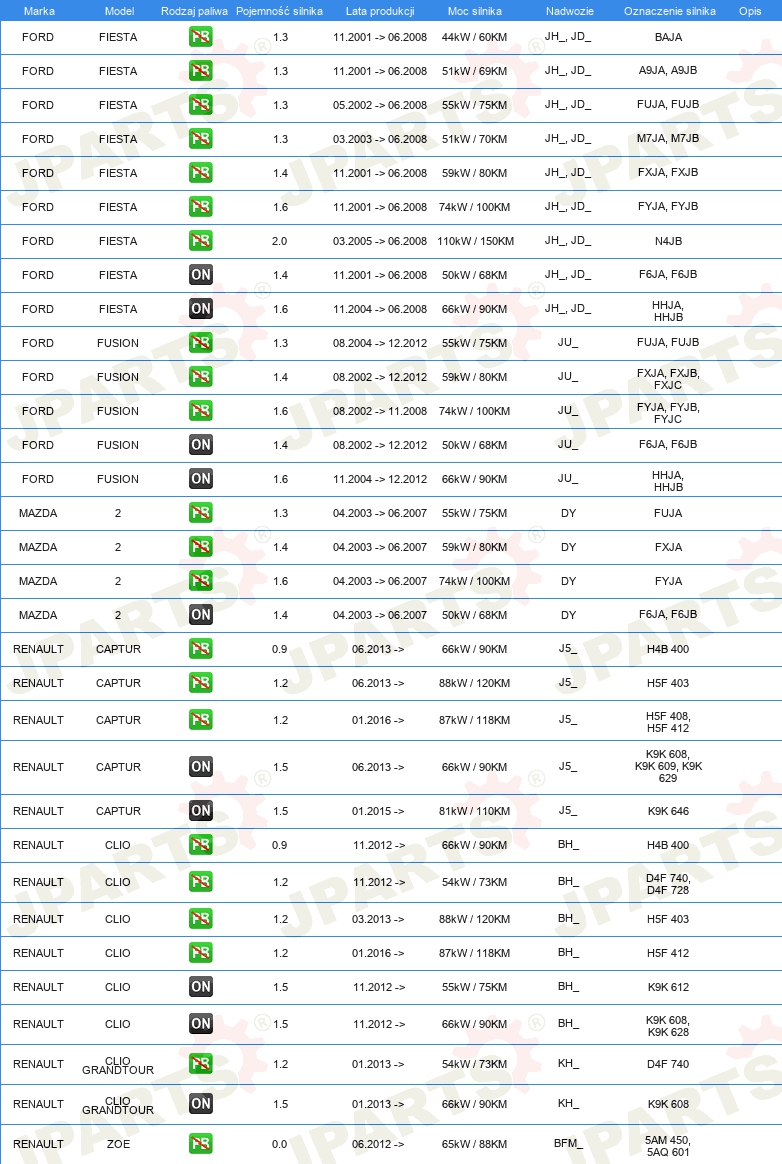Click petrol icon in Mazda 2 1.3 row
Screen dimensions: 782x1164
(x=201, y=513)
